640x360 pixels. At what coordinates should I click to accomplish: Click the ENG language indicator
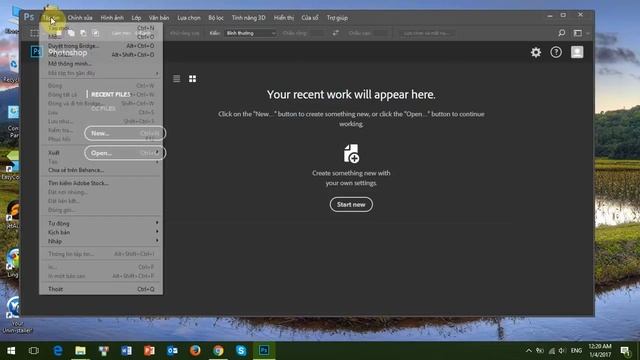[x=576, y=351]
